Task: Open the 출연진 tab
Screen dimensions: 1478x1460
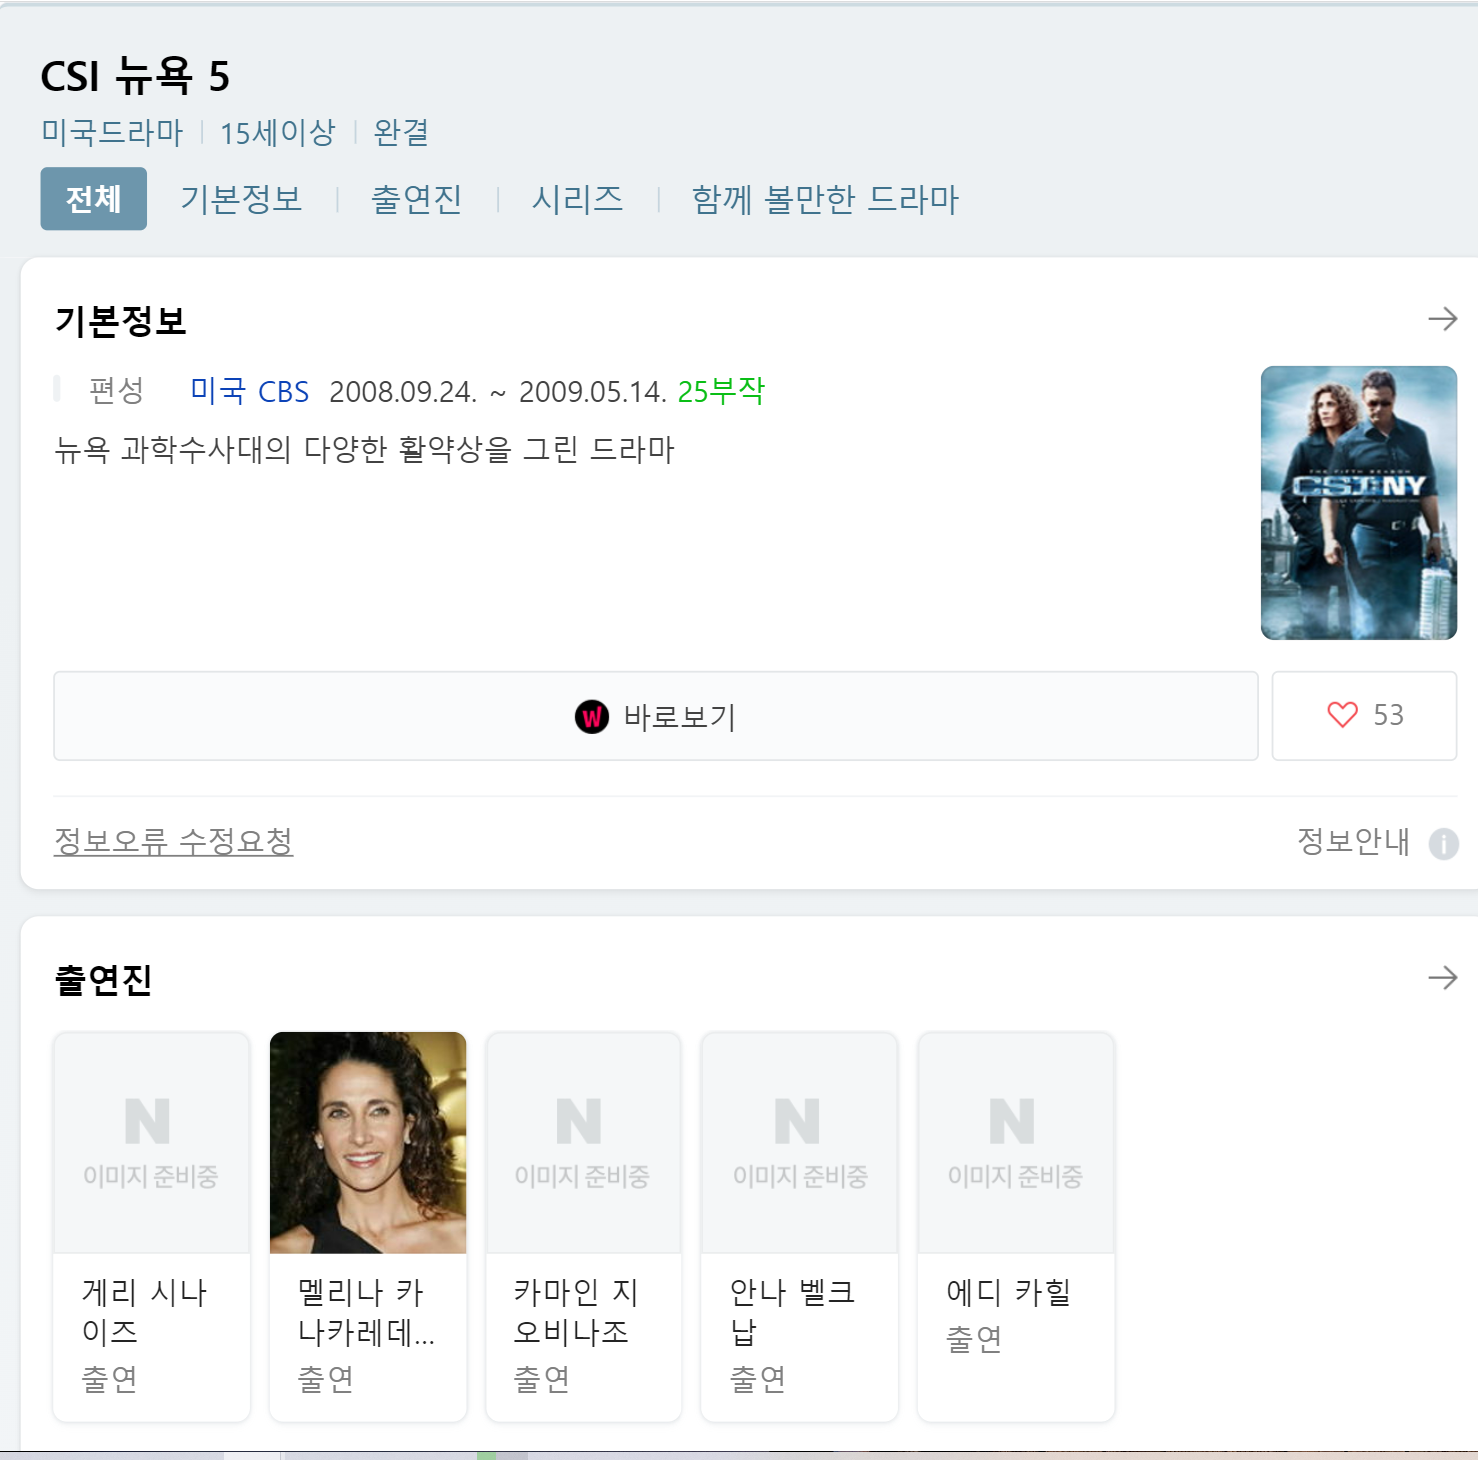Action: 416,199
